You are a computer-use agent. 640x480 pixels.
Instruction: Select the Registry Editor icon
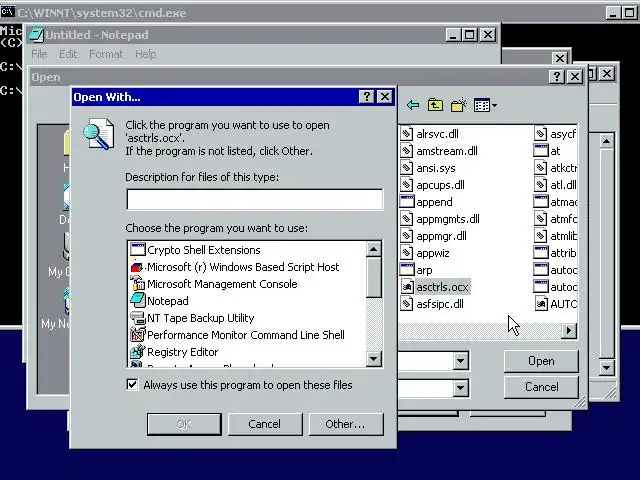138,351
